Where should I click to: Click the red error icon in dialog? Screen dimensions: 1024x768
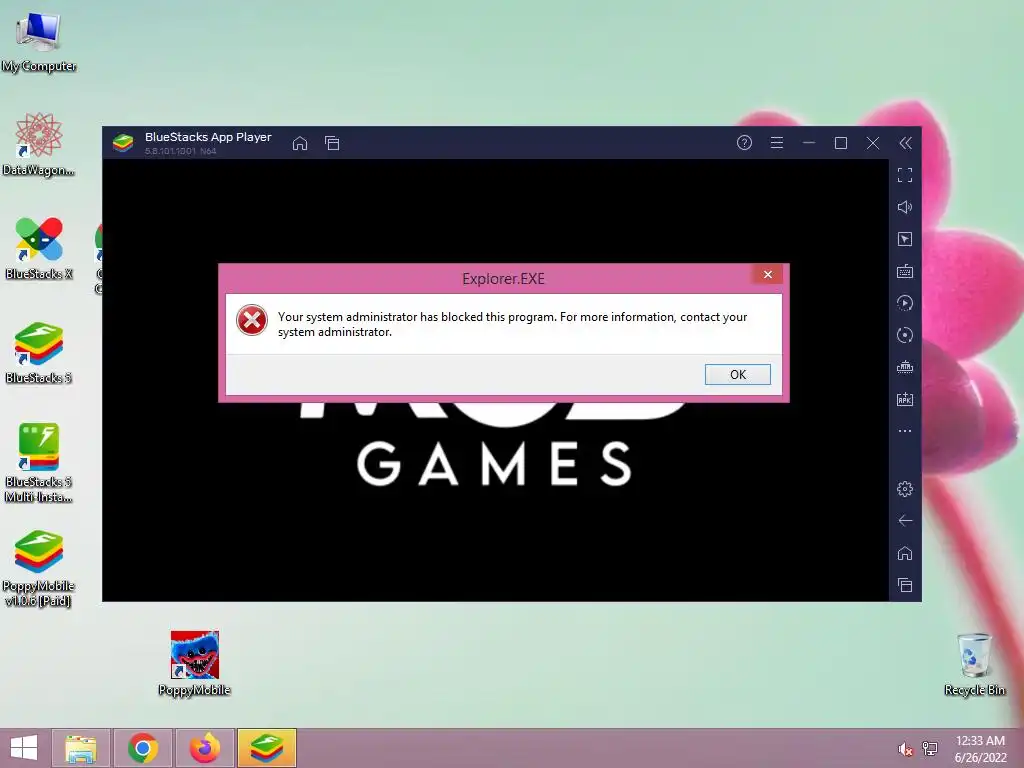(x=252, y=321)
